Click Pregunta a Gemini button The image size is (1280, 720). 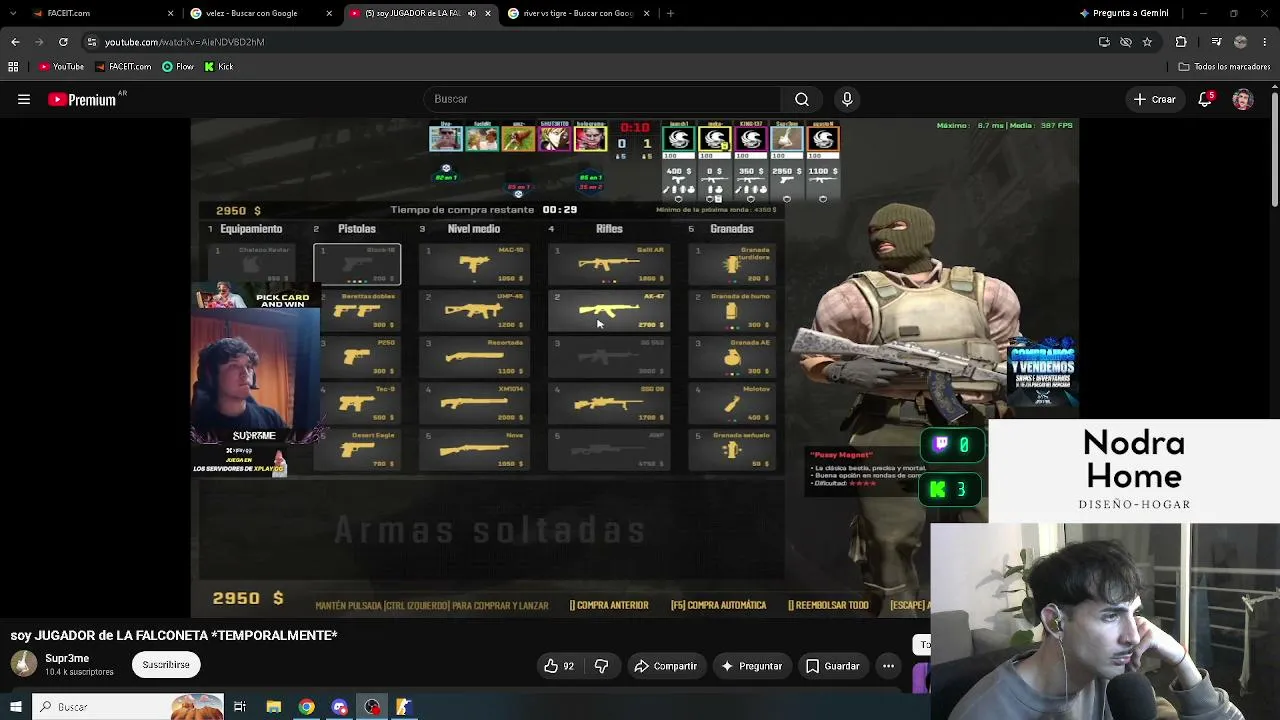[x=1124, y=13]
